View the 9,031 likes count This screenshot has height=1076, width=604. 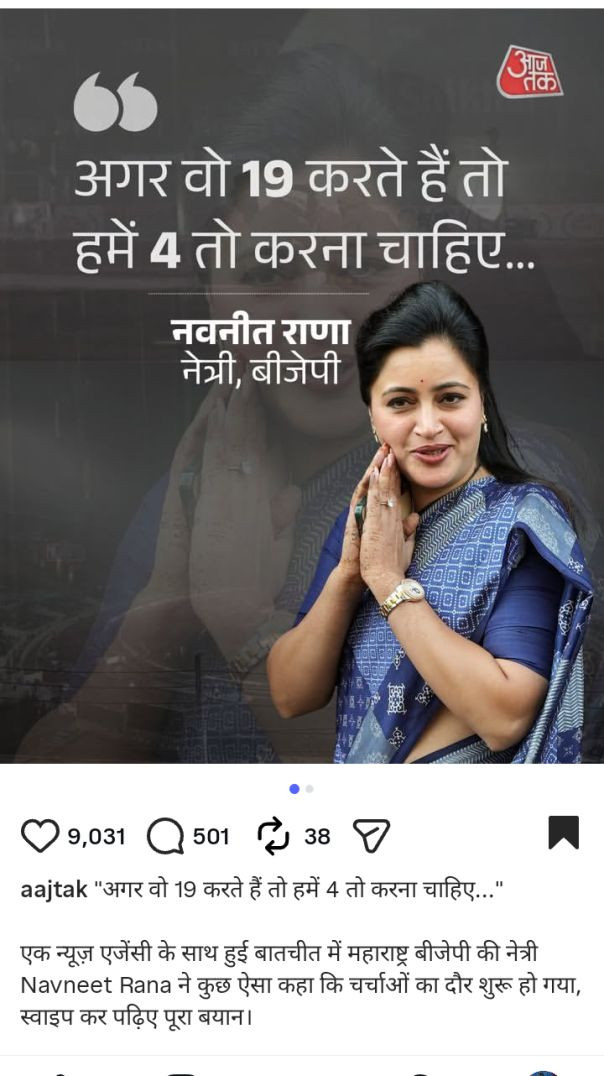(97, 837)
